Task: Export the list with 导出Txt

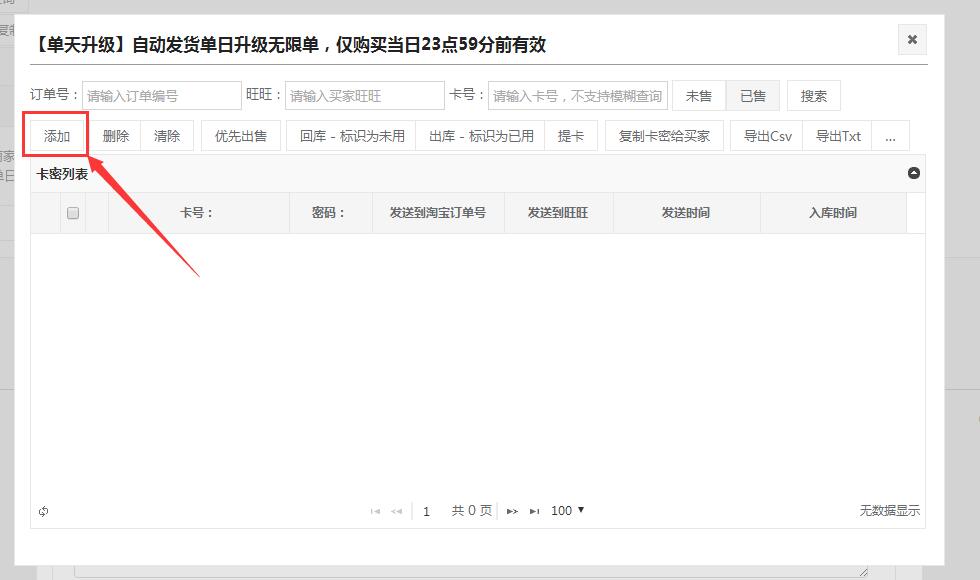Action: pos(838,136)
